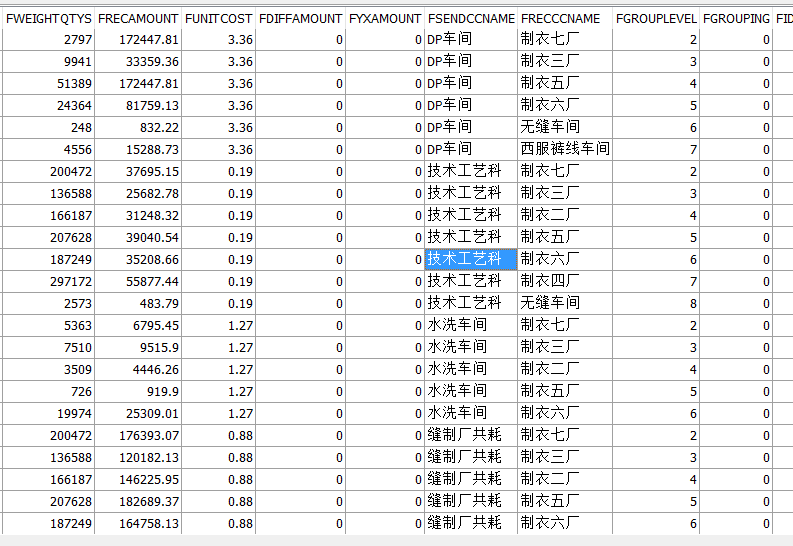793x546 pixels.
Task: Select cell with amount 39040.54
Action: pos(138,238)
